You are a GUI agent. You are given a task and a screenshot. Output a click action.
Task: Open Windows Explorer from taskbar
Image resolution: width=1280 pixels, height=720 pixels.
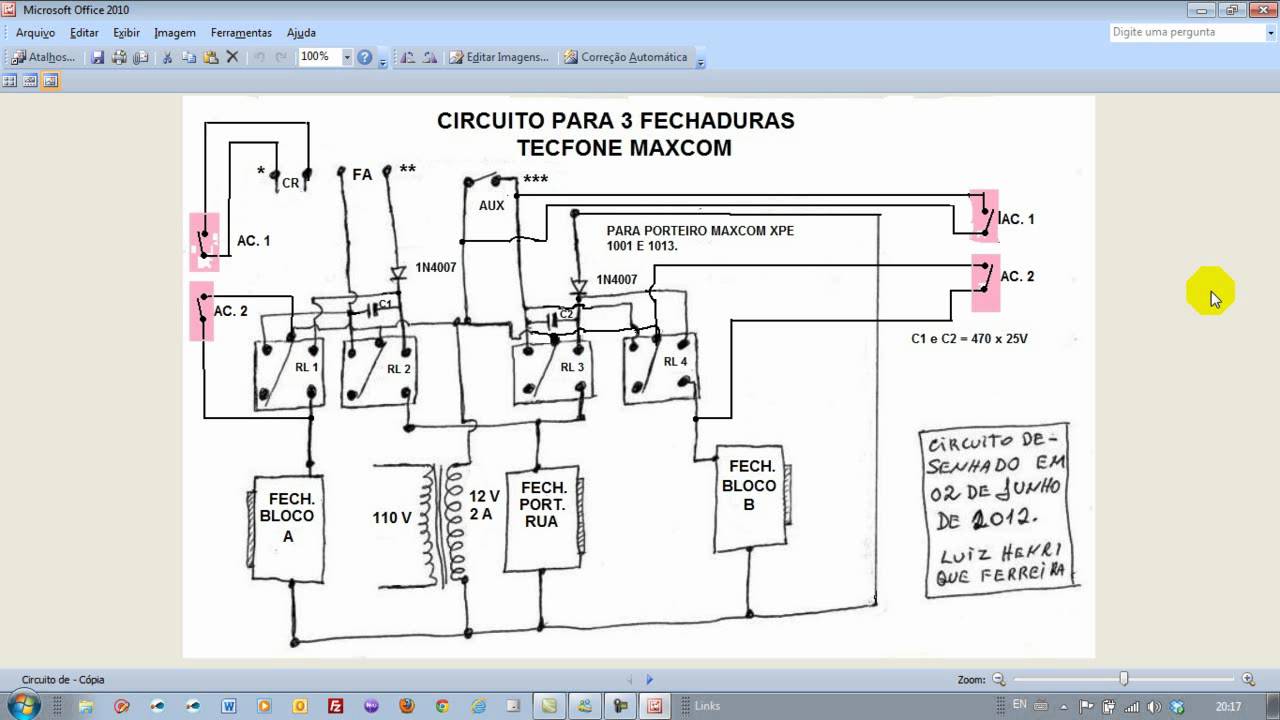(x=86, y=706)
